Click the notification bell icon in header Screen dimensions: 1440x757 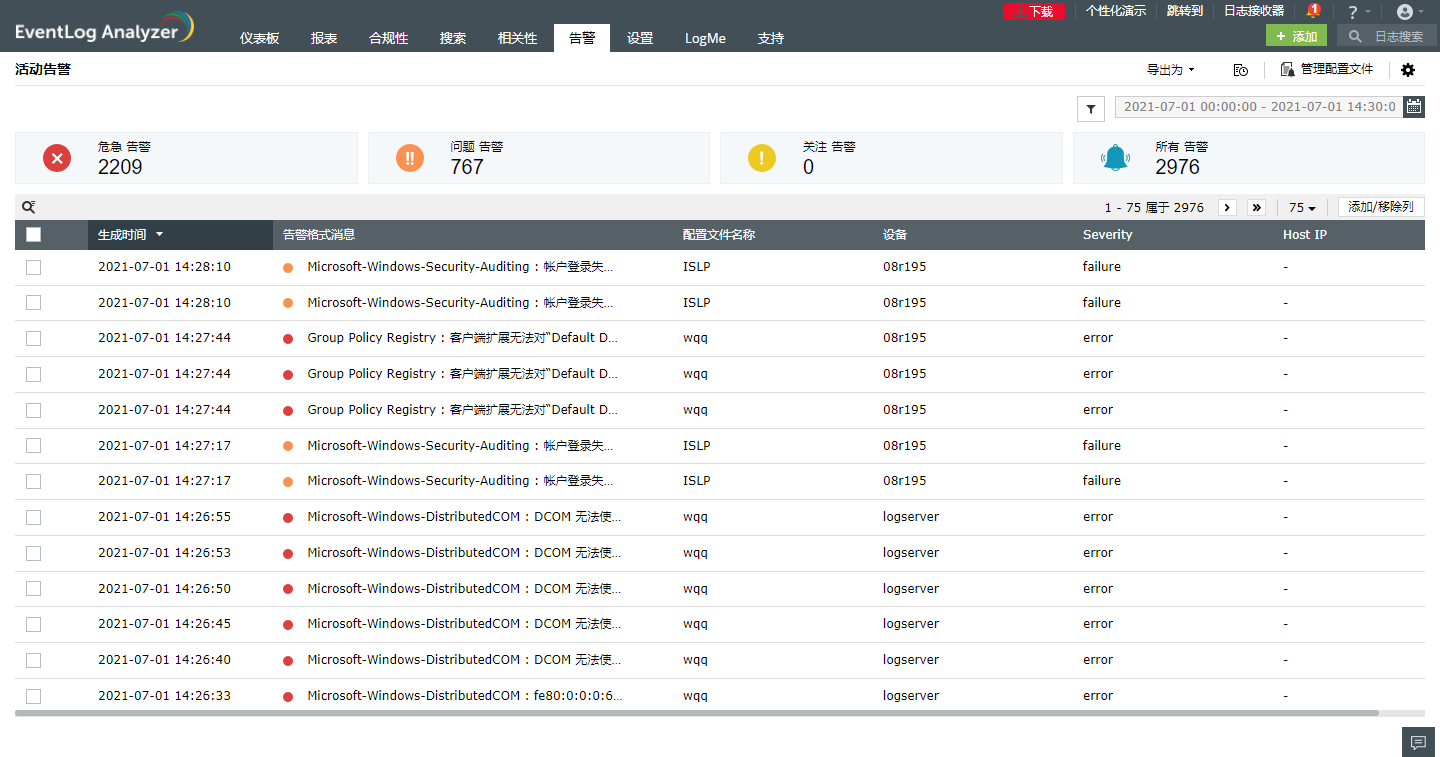pyautogui.click(x=1313, y=11)
